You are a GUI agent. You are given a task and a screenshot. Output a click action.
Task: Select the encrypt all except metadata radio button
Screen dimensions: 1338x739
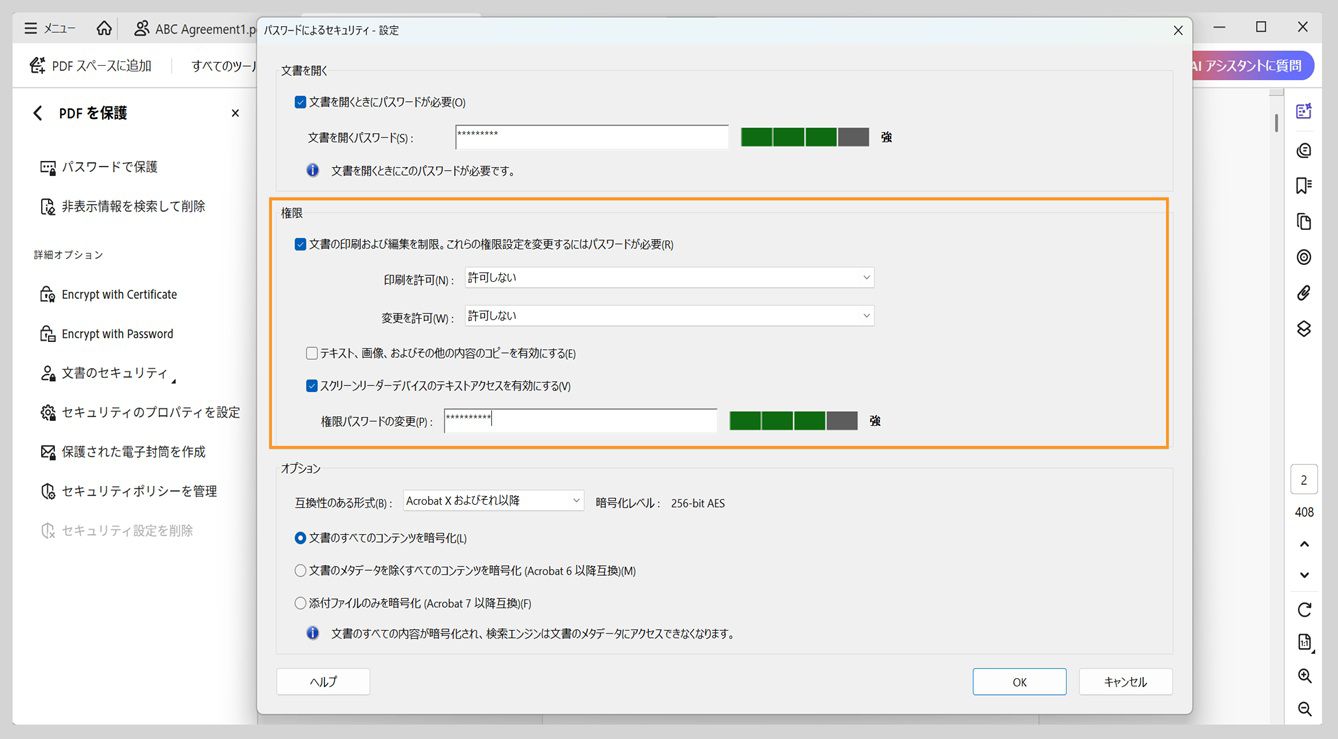300,571
